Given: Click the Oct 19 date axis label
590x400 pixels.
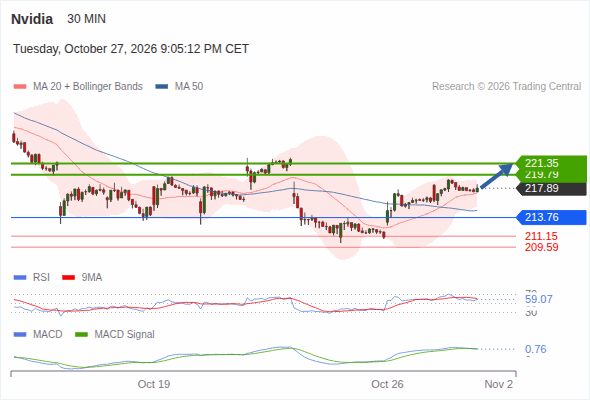Looking at the screenshot, I should pyautogui.click(x=154, y=384).
